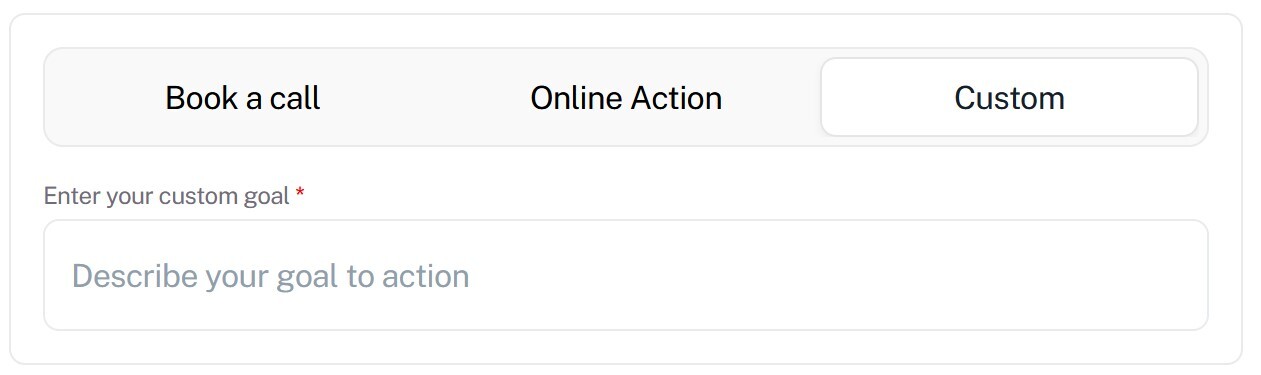The image size is (1261, 375).
Task: Focus the goal description text box
Action: 626,275
